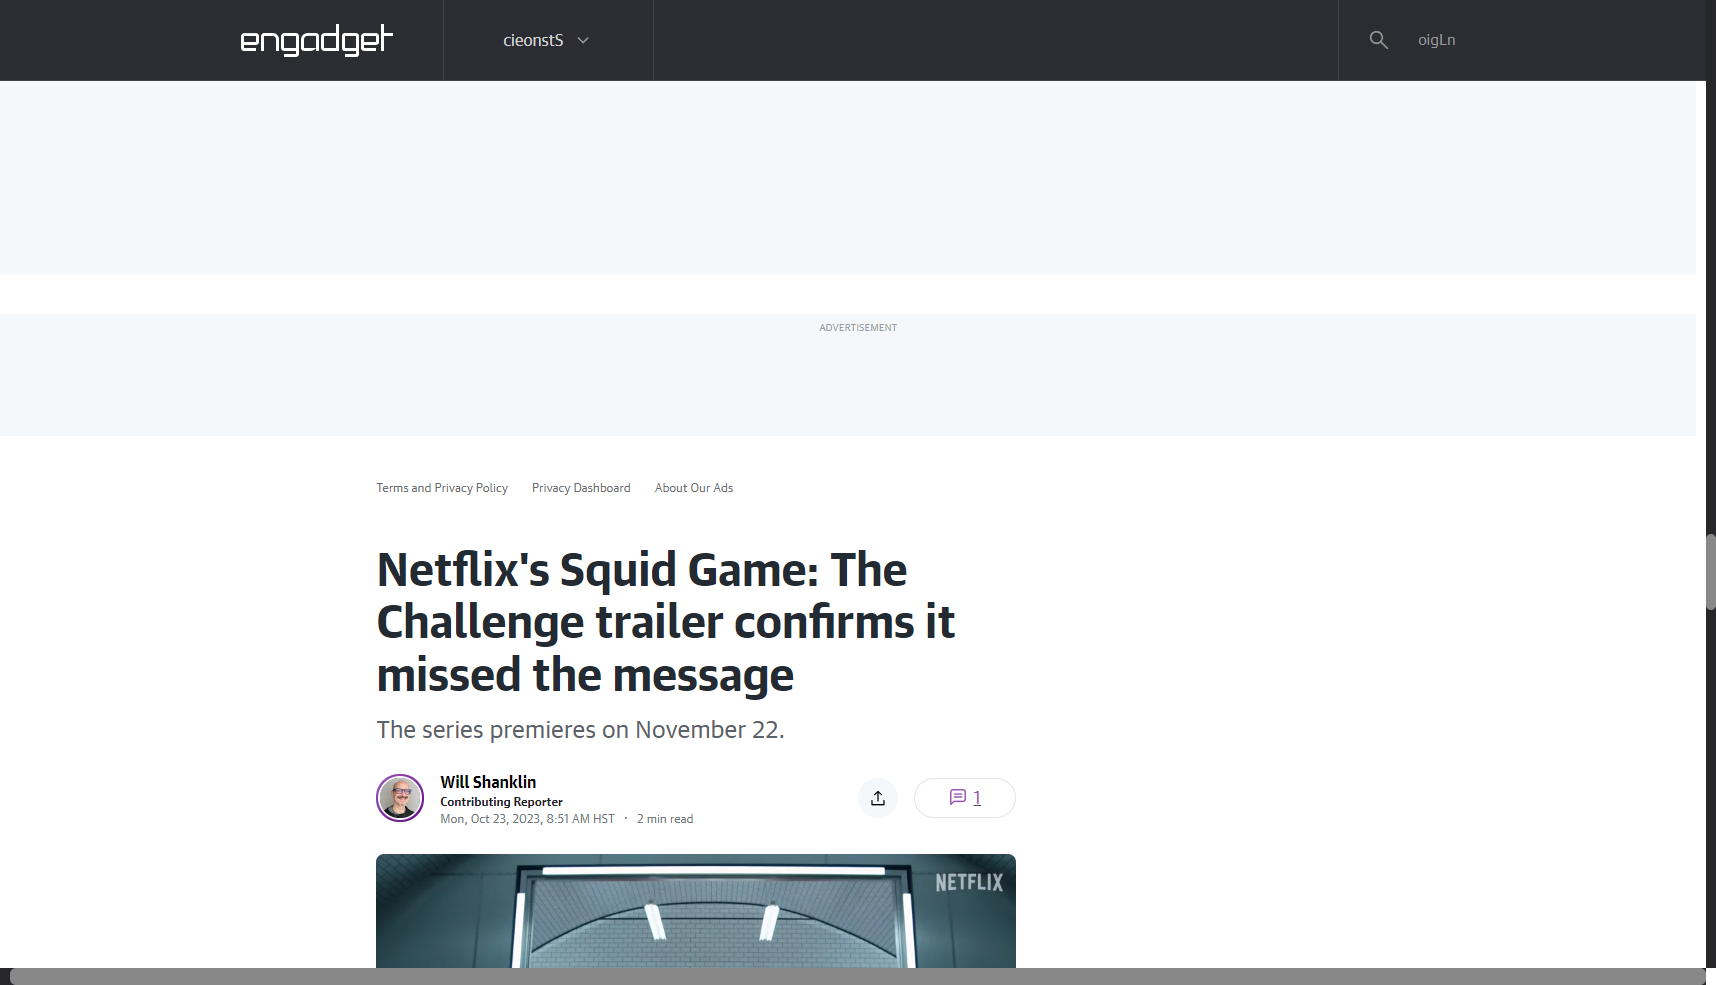Visit the About Our Ads link
Image resolution: width=1716 pixels, height=985 pixels.
(694, 488)
